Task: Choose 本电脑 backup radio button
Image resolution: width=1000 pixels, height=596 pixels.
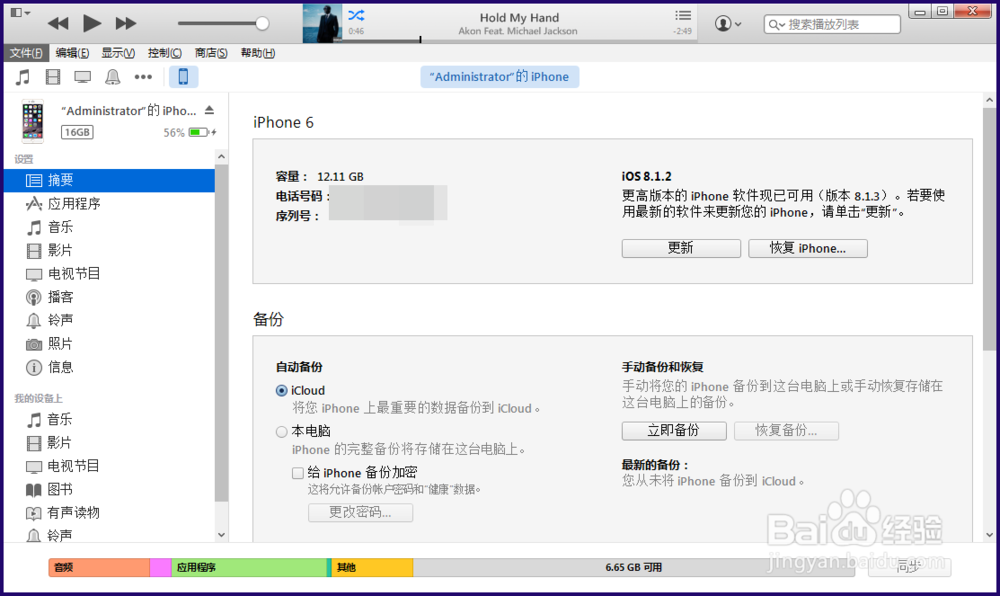Action: coord(281,432)
